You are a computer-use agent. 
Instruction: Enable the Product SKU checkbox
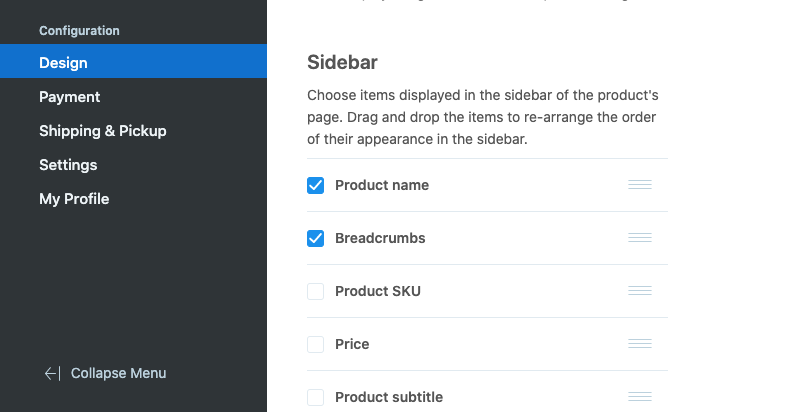(x=316, y=291)
